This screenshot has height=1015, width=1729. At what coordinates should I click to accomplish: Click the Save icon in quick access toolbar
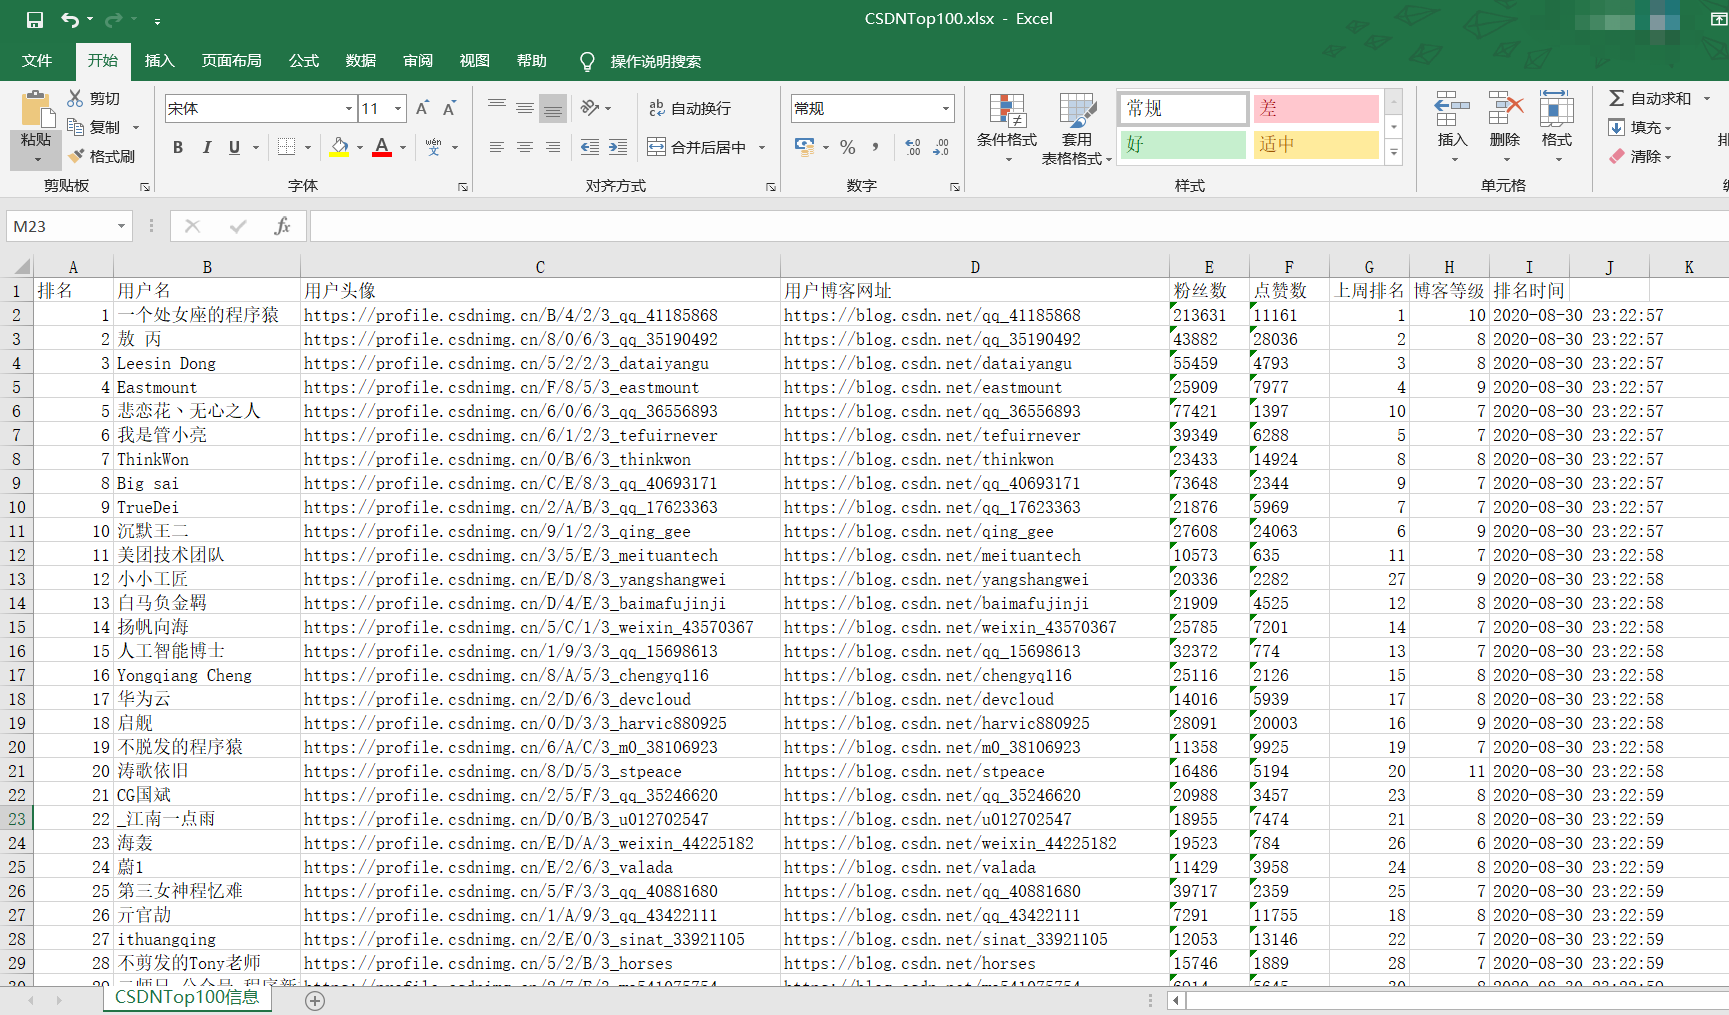point(34,19)
